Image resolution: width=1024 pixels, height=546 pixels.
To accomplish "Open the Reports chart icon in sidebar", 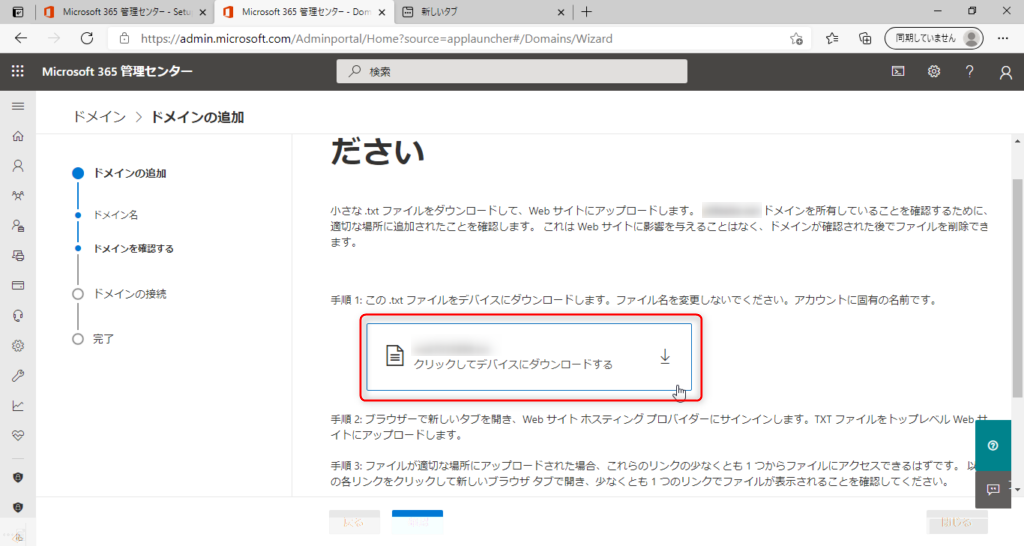I will click(17, 405).
